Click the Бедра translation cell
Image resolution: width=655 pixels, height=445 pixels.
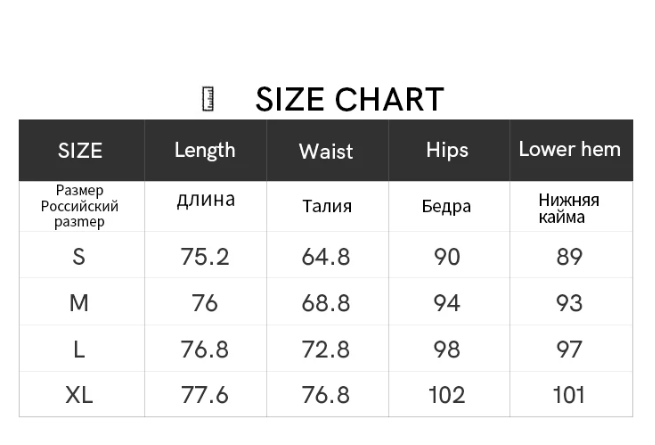coord(447,207)
